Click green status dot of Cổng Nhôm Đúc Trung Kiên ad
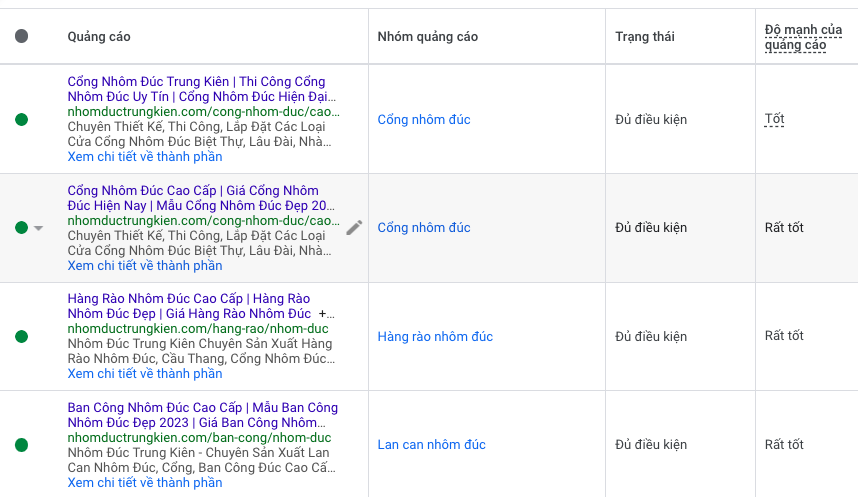 [x=22, y=120]
